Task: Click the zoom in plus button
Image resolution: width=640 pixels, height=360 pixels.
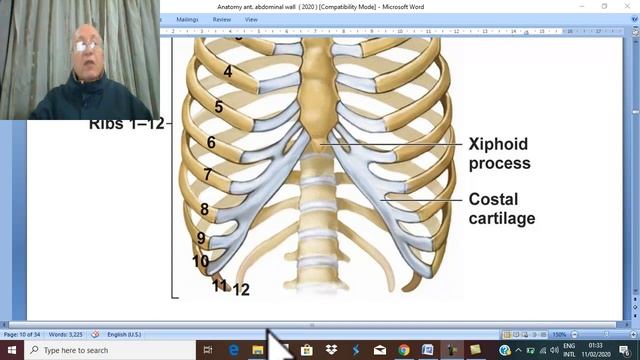Action: (634, 335)
